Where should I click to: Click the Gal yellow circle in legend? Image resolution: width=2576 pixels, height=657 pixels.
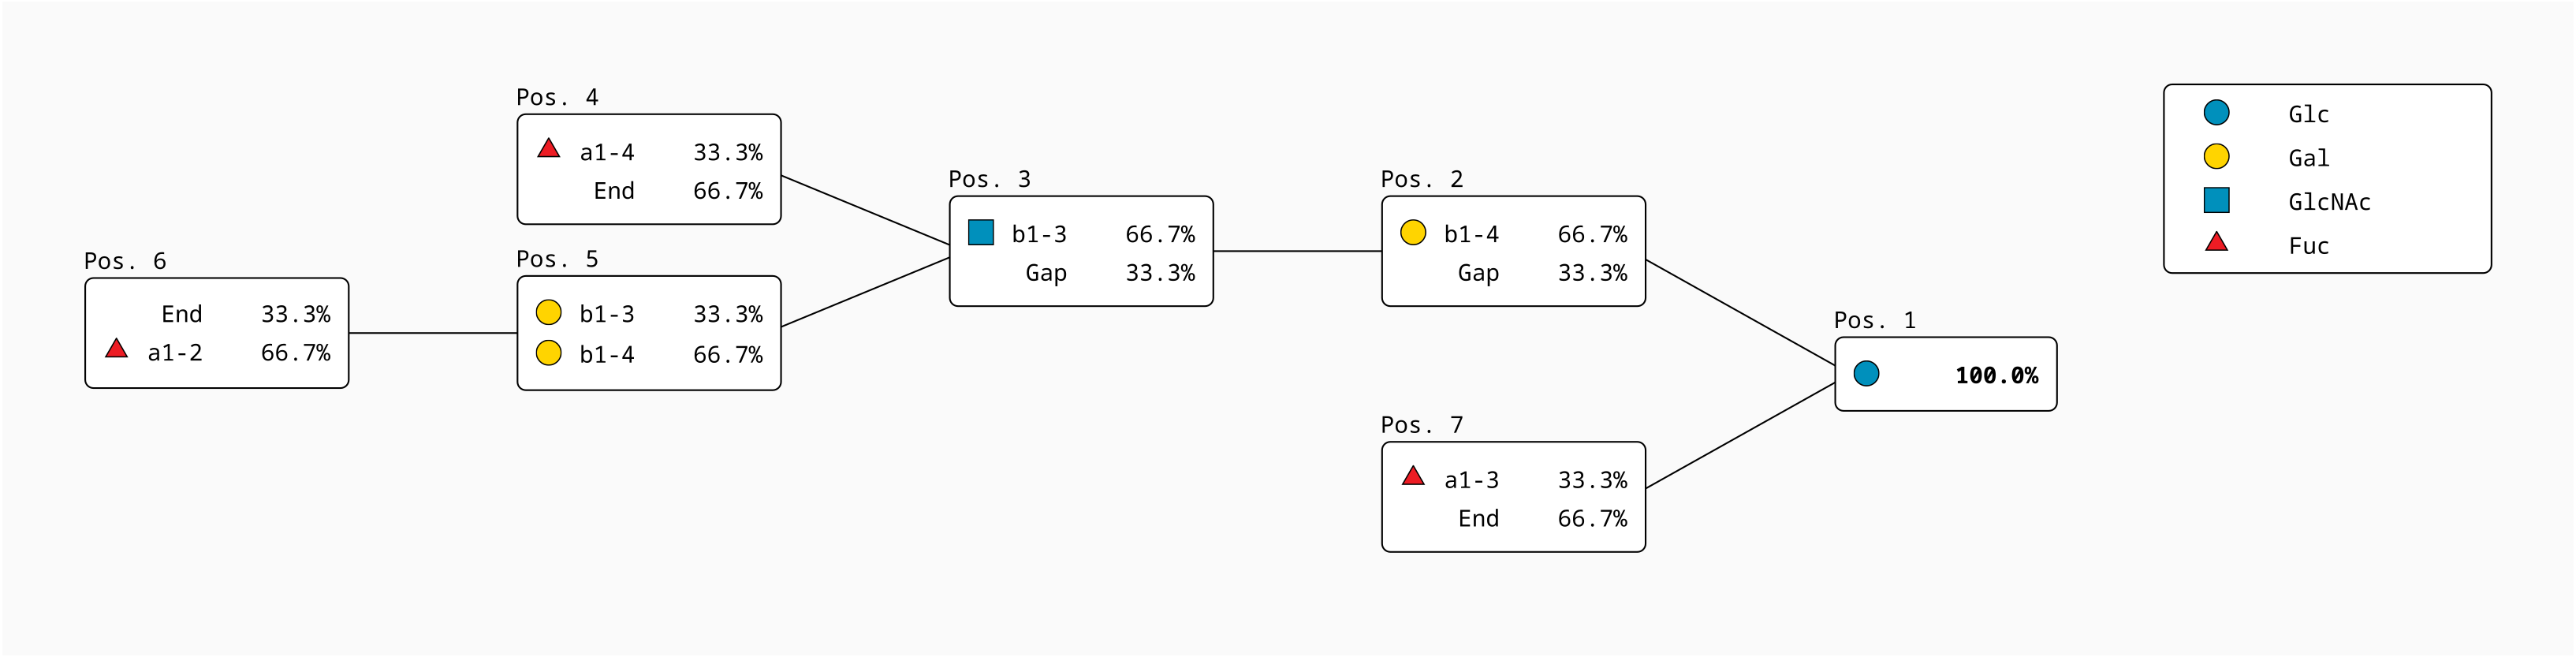(2216, 157)
